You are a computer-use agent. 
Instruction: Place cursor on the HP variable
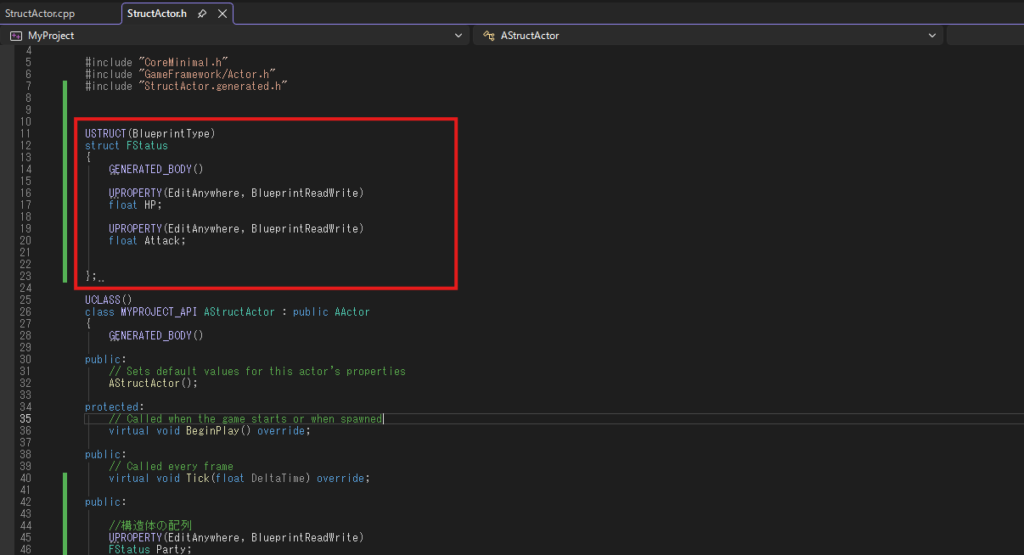152,205
